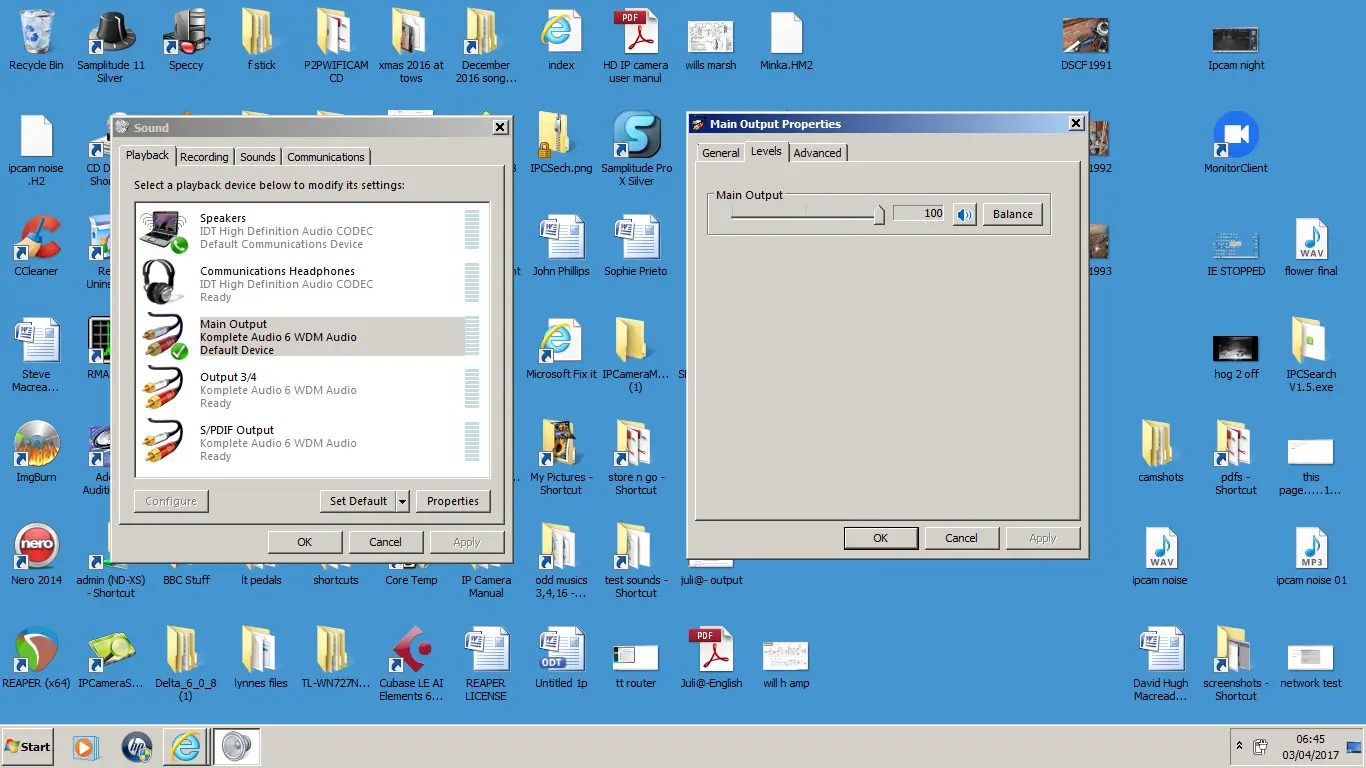1366x768 pixels.
Task: Mute the Main Output speaker icon
Action: [x=964, y=214]
